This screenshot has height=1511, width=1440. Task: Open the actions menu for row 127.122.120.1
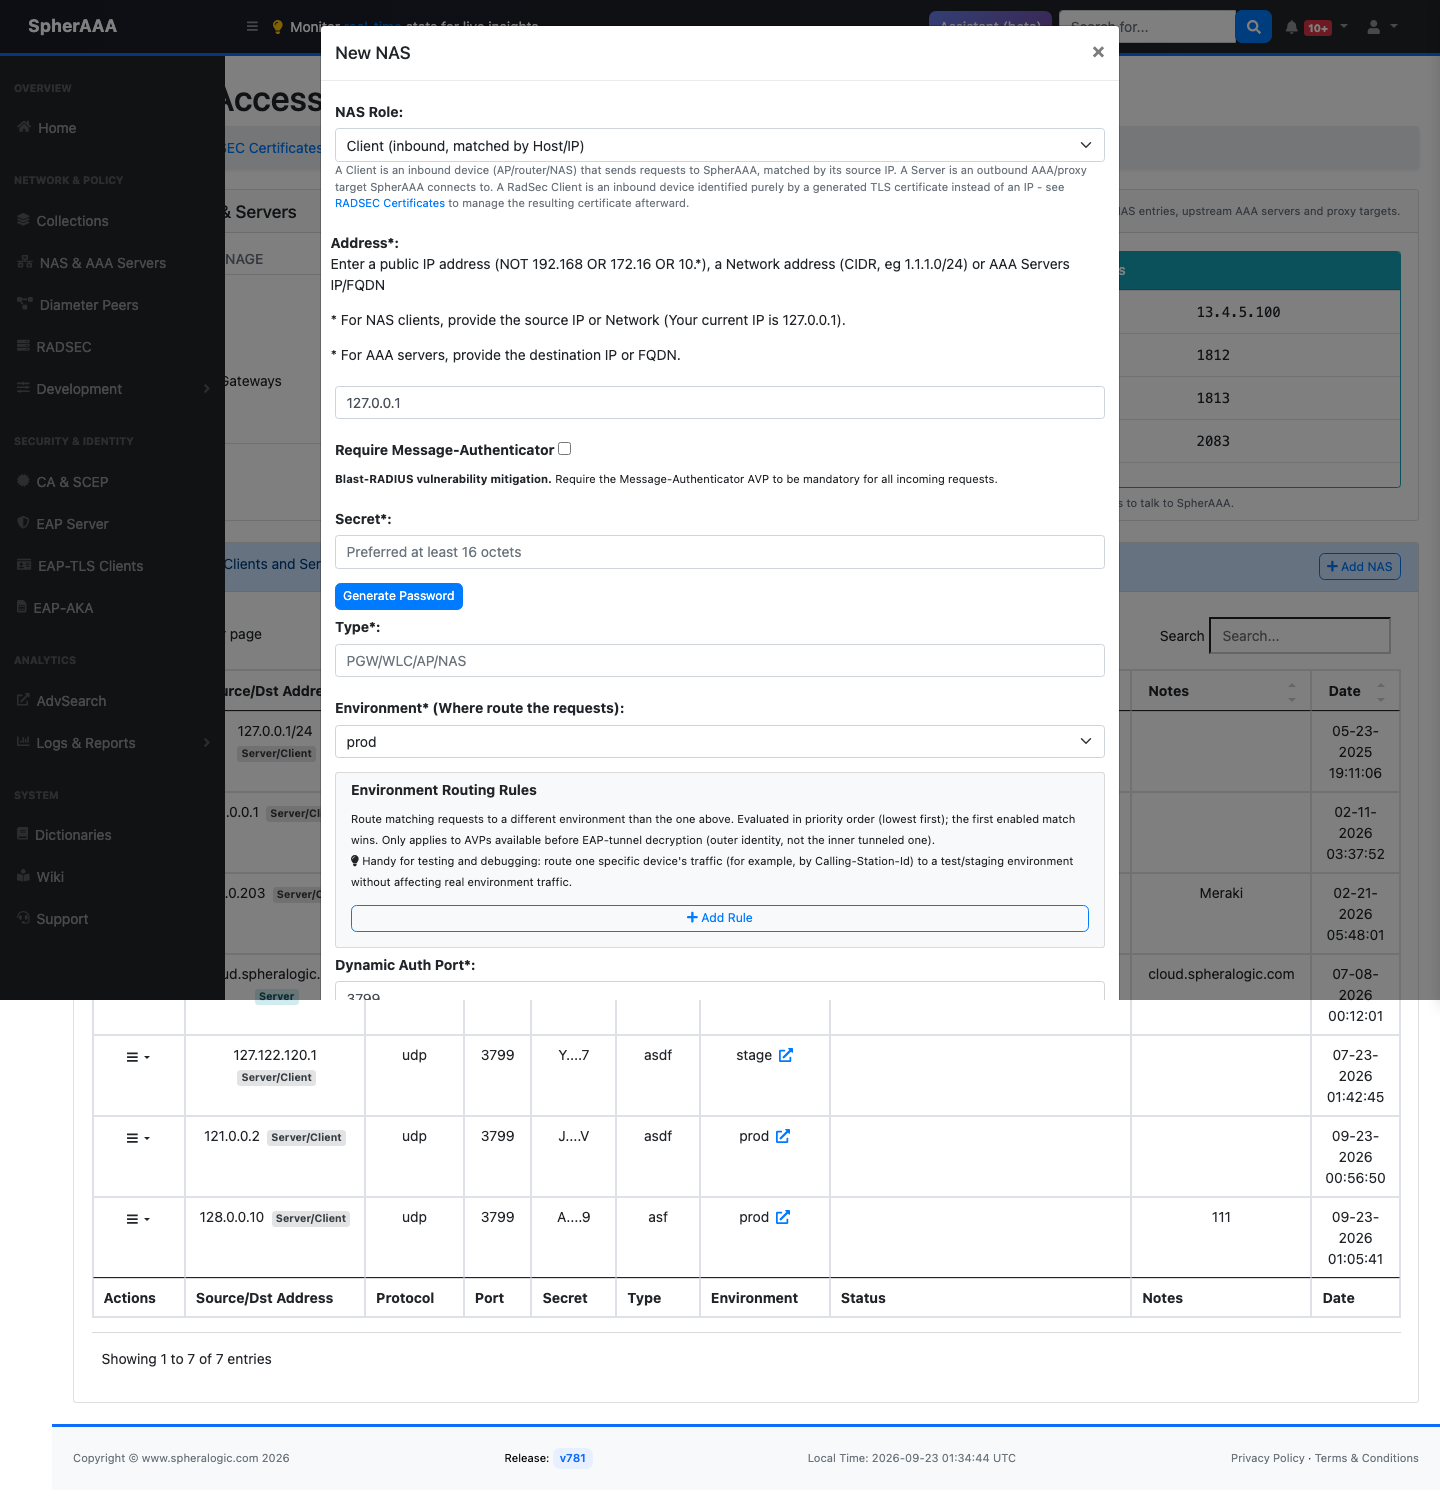(x=138, y=1057)
